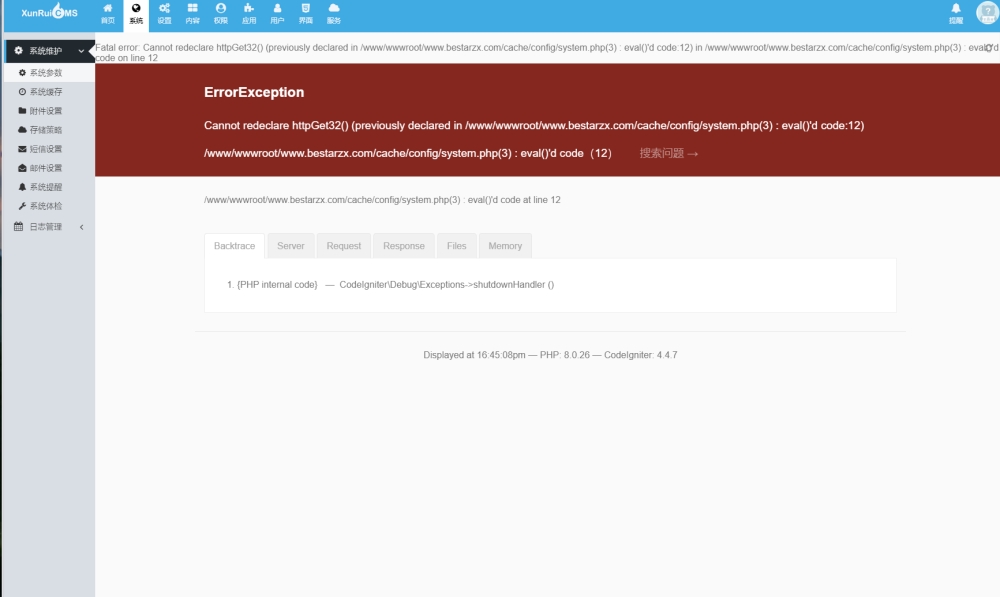
Task: Select 附件设置 in the sidebar
Action: [x=45, y=111]
